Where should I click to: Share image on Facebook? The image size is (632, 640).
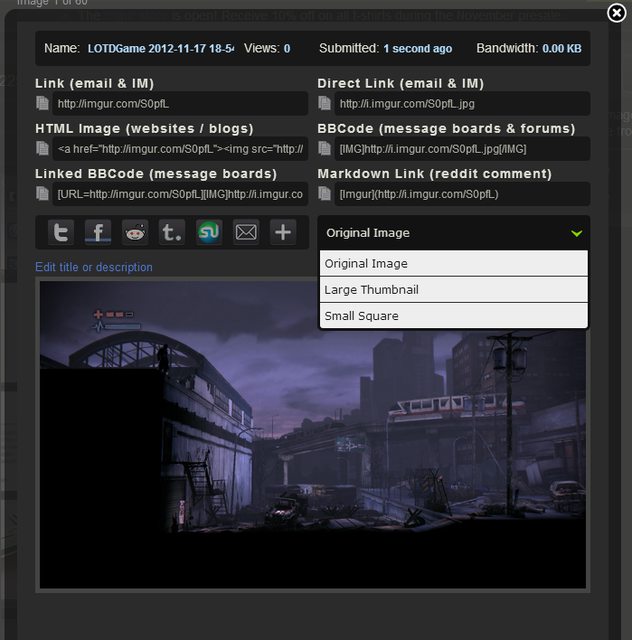tap(98, 232)
